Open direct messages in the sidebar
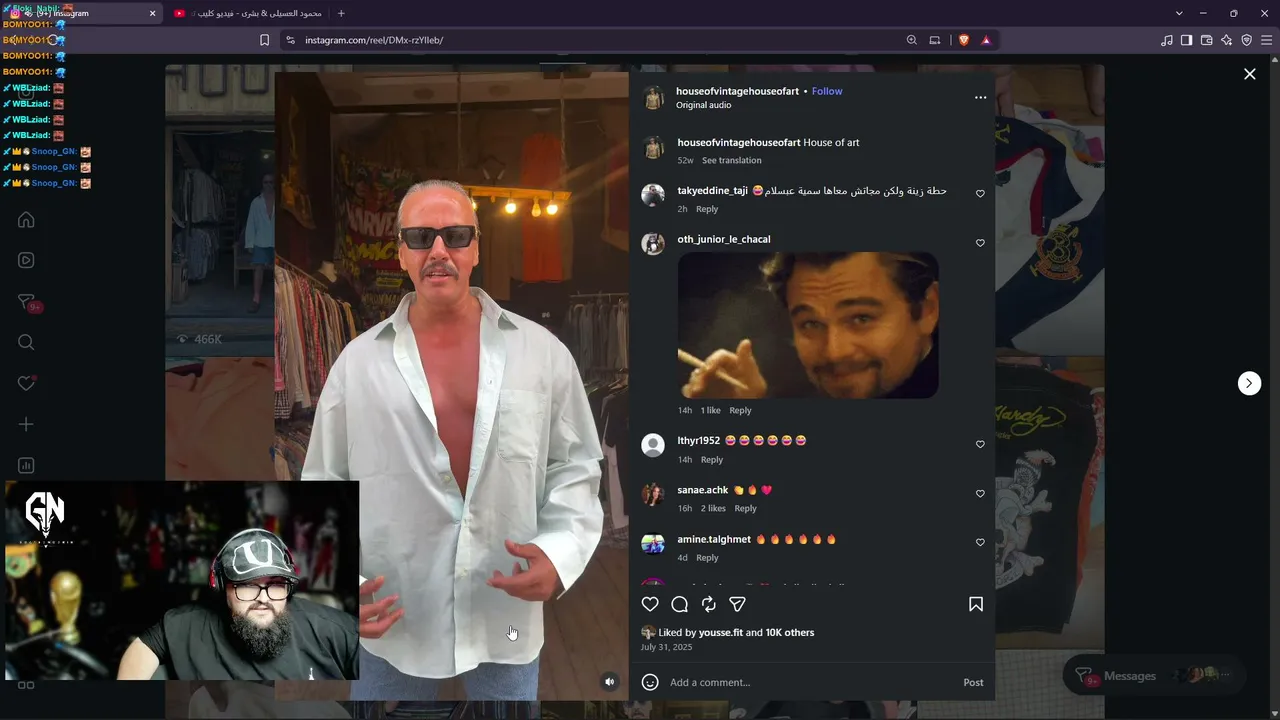Viewport: 1280px width, 720px height. pos(27,303)
